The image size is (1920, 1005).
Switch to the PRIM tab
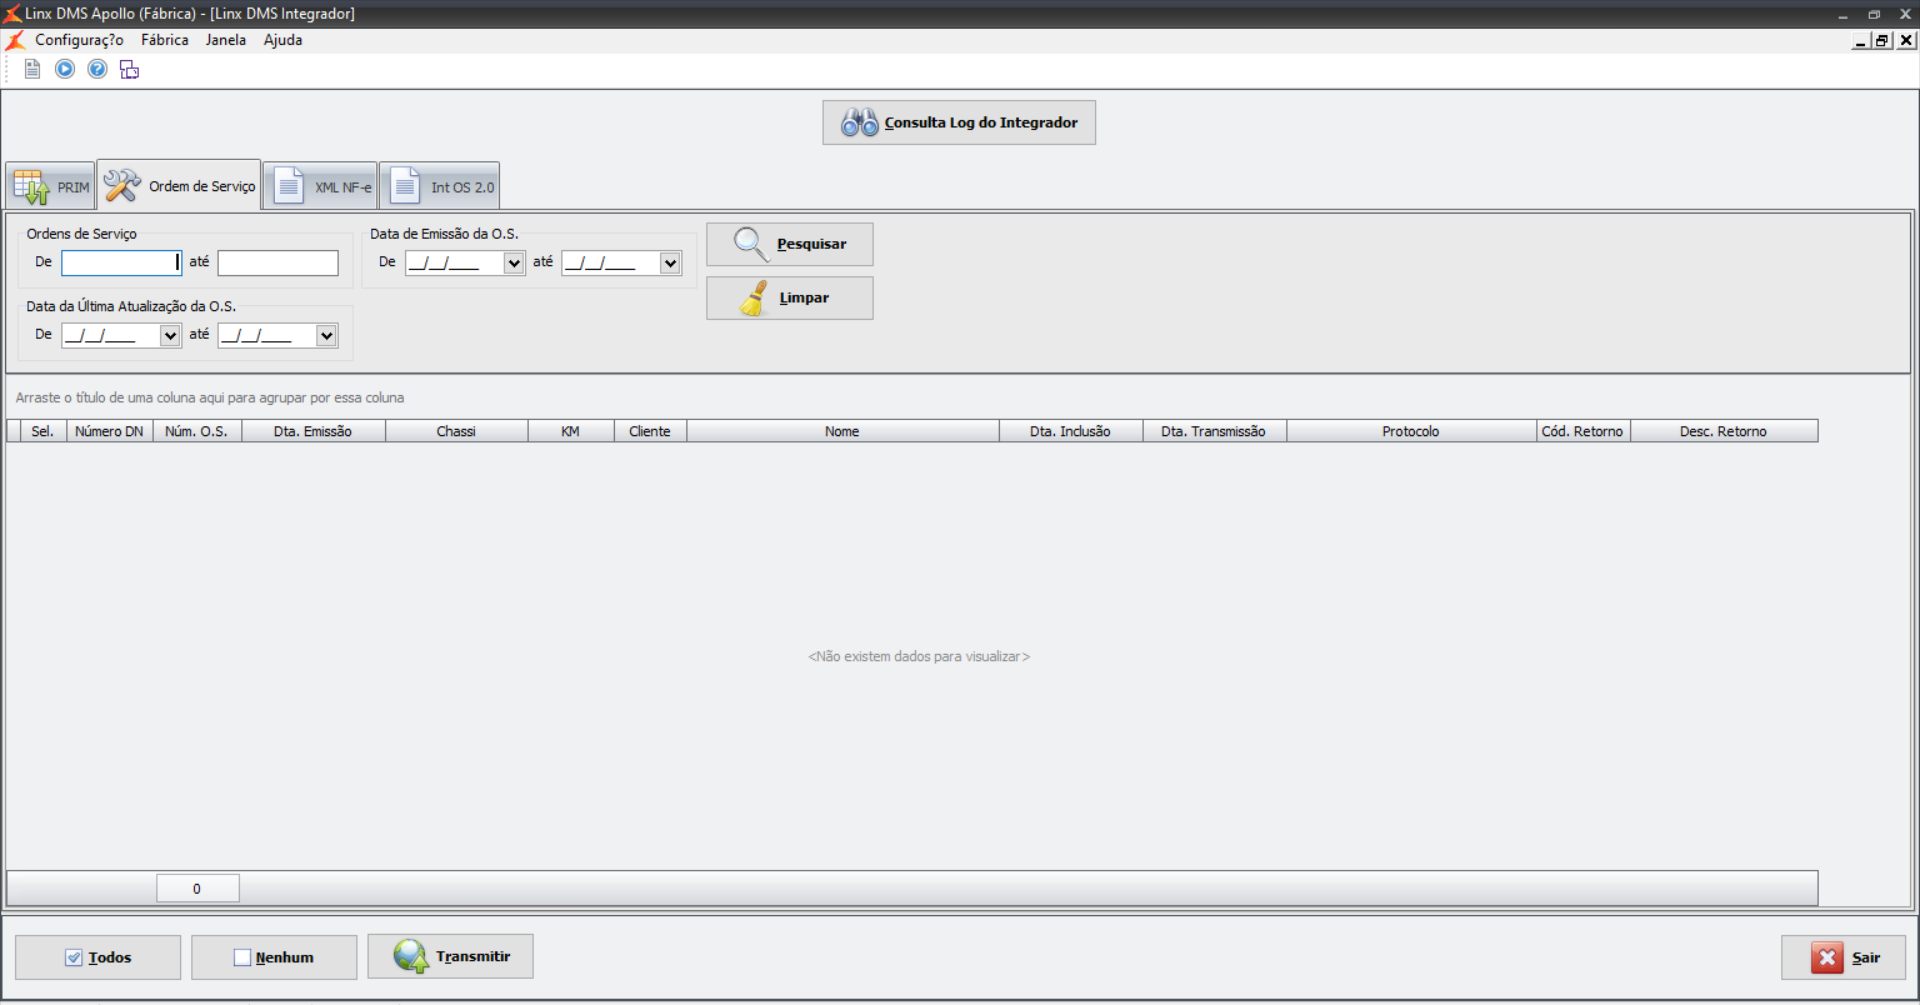tap(51, 186)
